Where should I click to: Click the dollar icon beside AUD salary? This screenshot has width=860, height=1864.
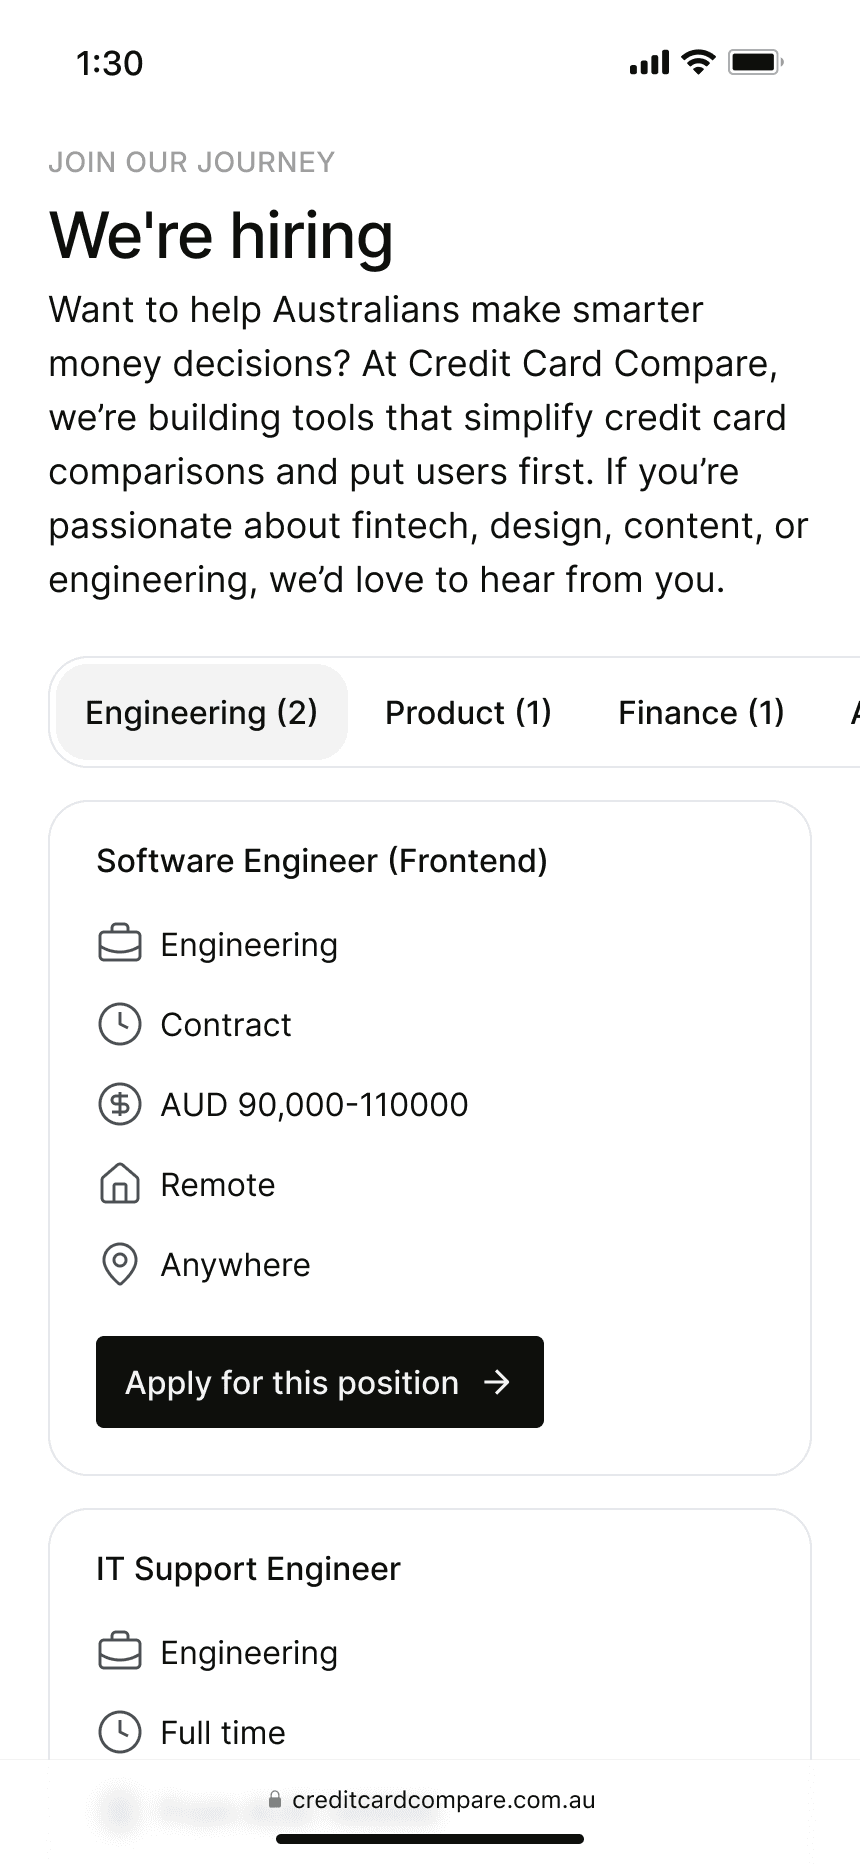120,1104
